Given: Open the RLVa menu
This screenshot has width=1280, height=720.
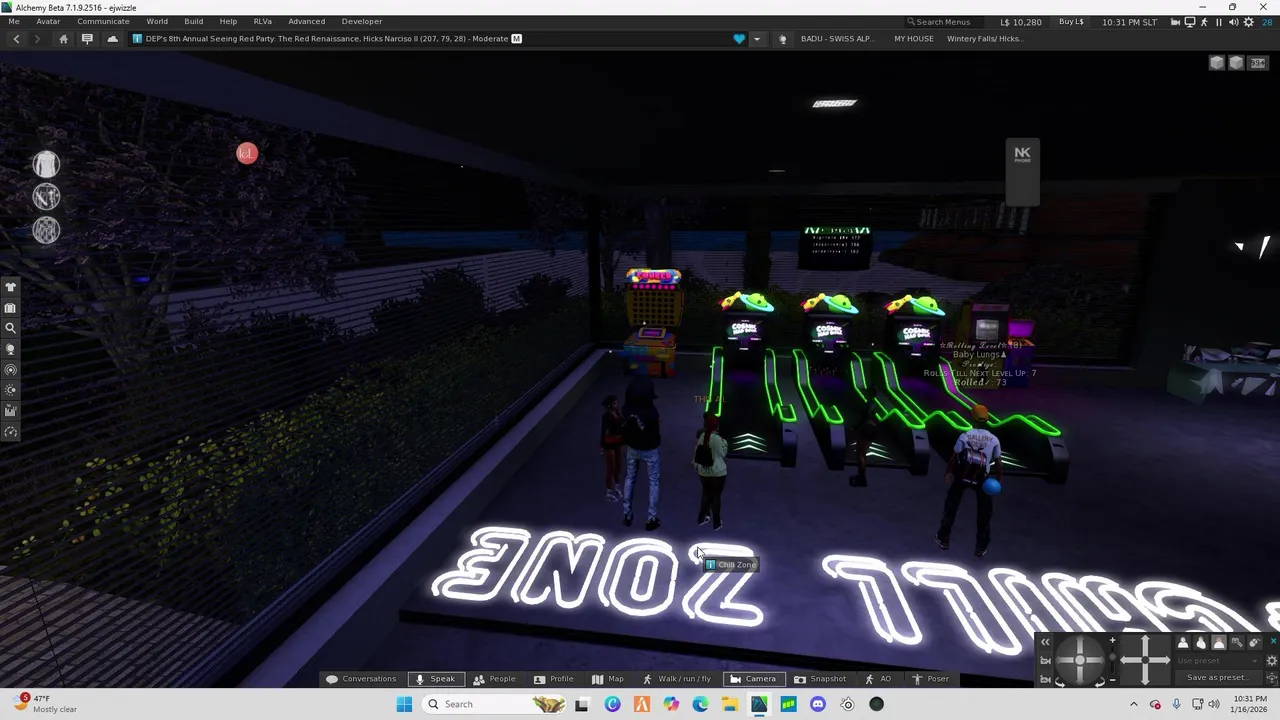Looking at the screenshot, I should click(262, 21).
